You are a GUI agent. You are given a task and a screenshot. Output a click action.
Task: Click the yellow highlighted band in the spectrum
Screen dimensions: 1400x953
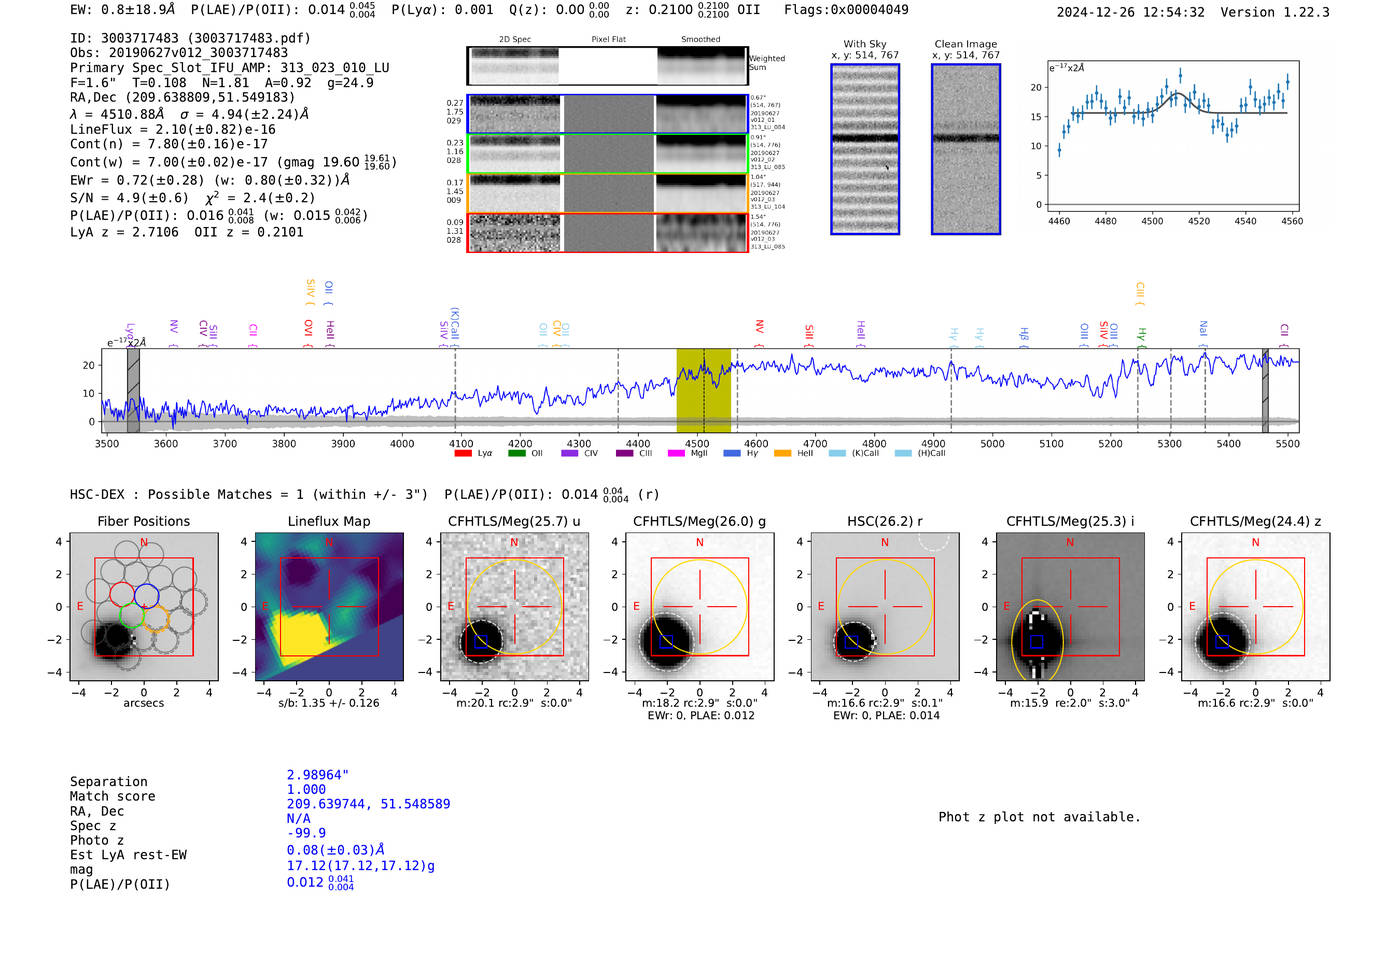tap(704, 390)
